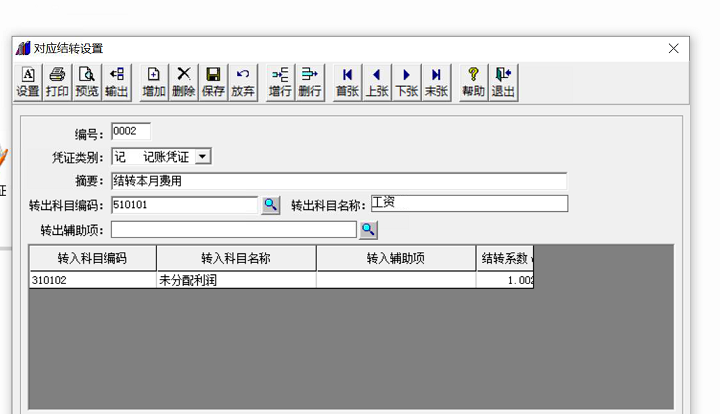Screen dimensions: 720x414
Task: Open 预览 print preview
Action: click(x=87, y=82)
